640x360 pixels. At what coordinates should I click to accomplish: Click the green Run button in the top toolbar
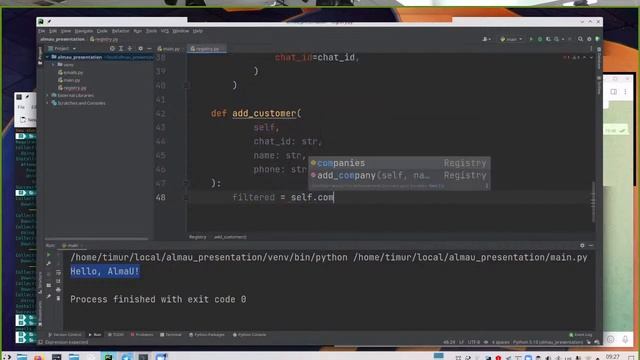click(x=531, y=39)
